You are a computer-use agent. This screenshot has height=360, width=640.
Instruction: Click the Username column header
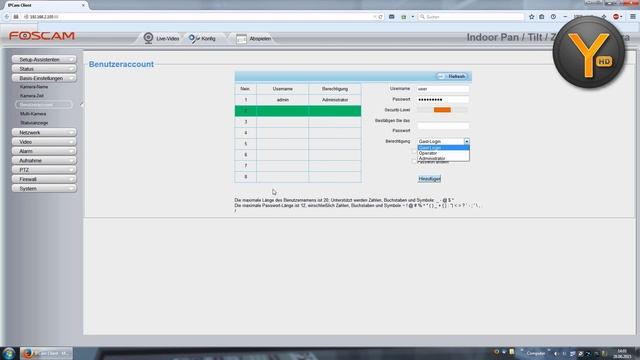coord(282,89)
